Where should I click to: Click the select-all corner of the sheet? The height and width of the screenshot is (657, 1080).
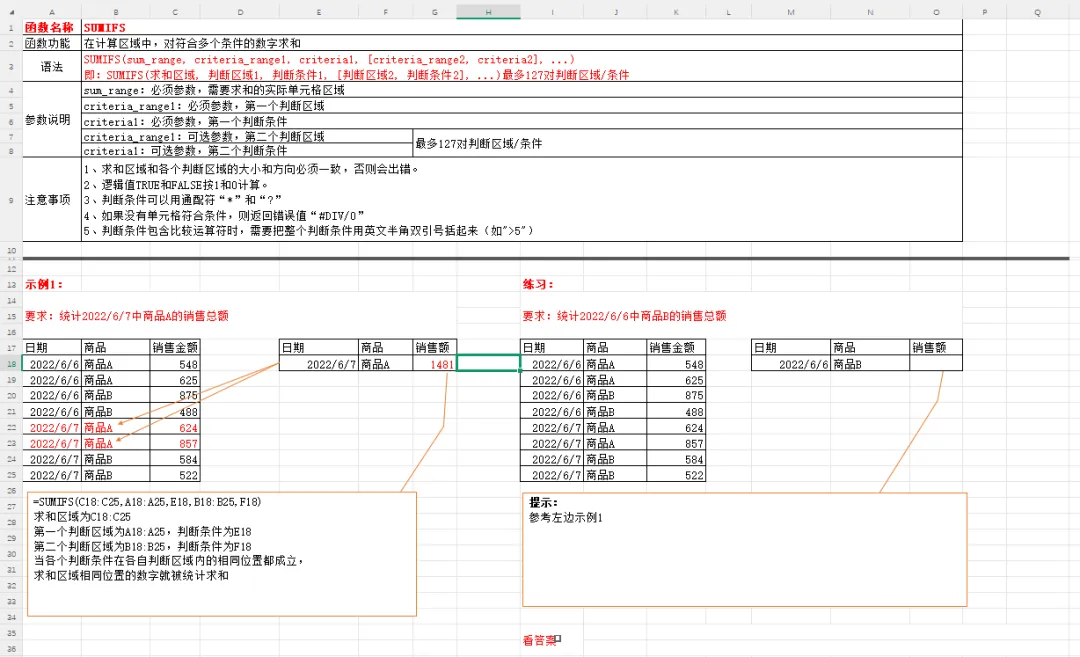coord(11,12)
